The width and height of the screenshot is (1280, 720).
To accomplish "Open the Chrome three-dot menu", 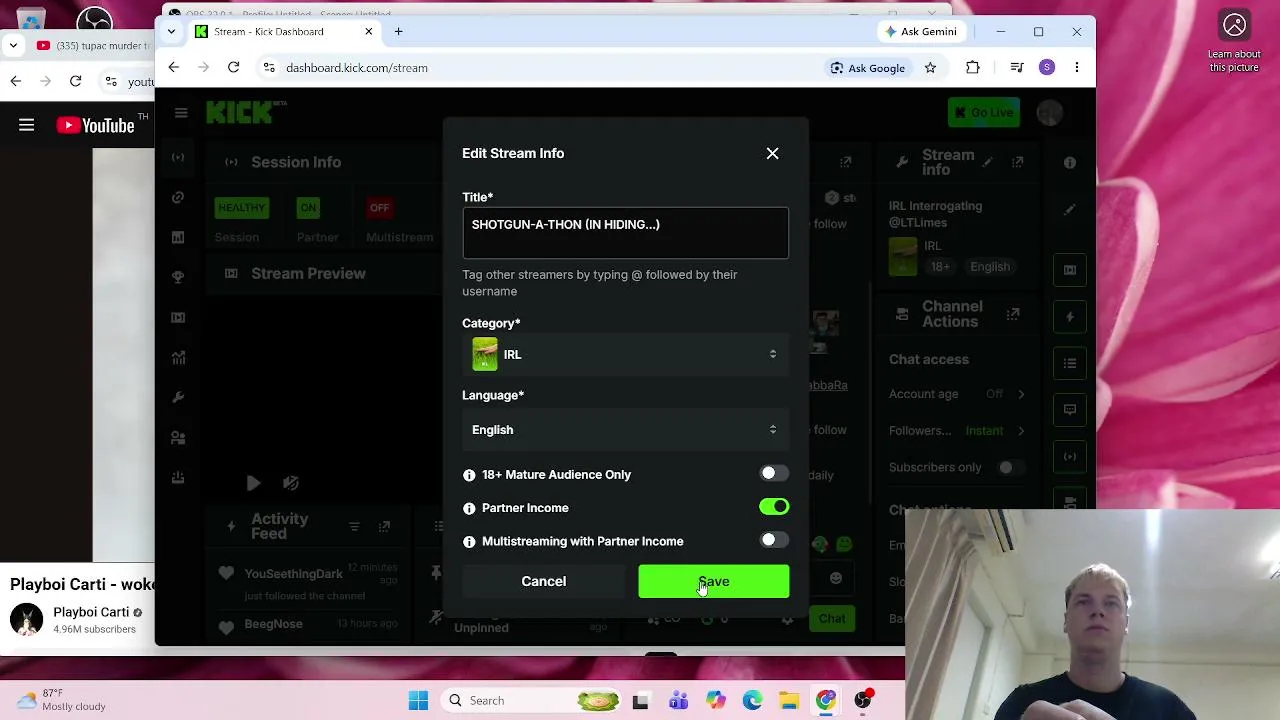I will (x=1076, y=68).
